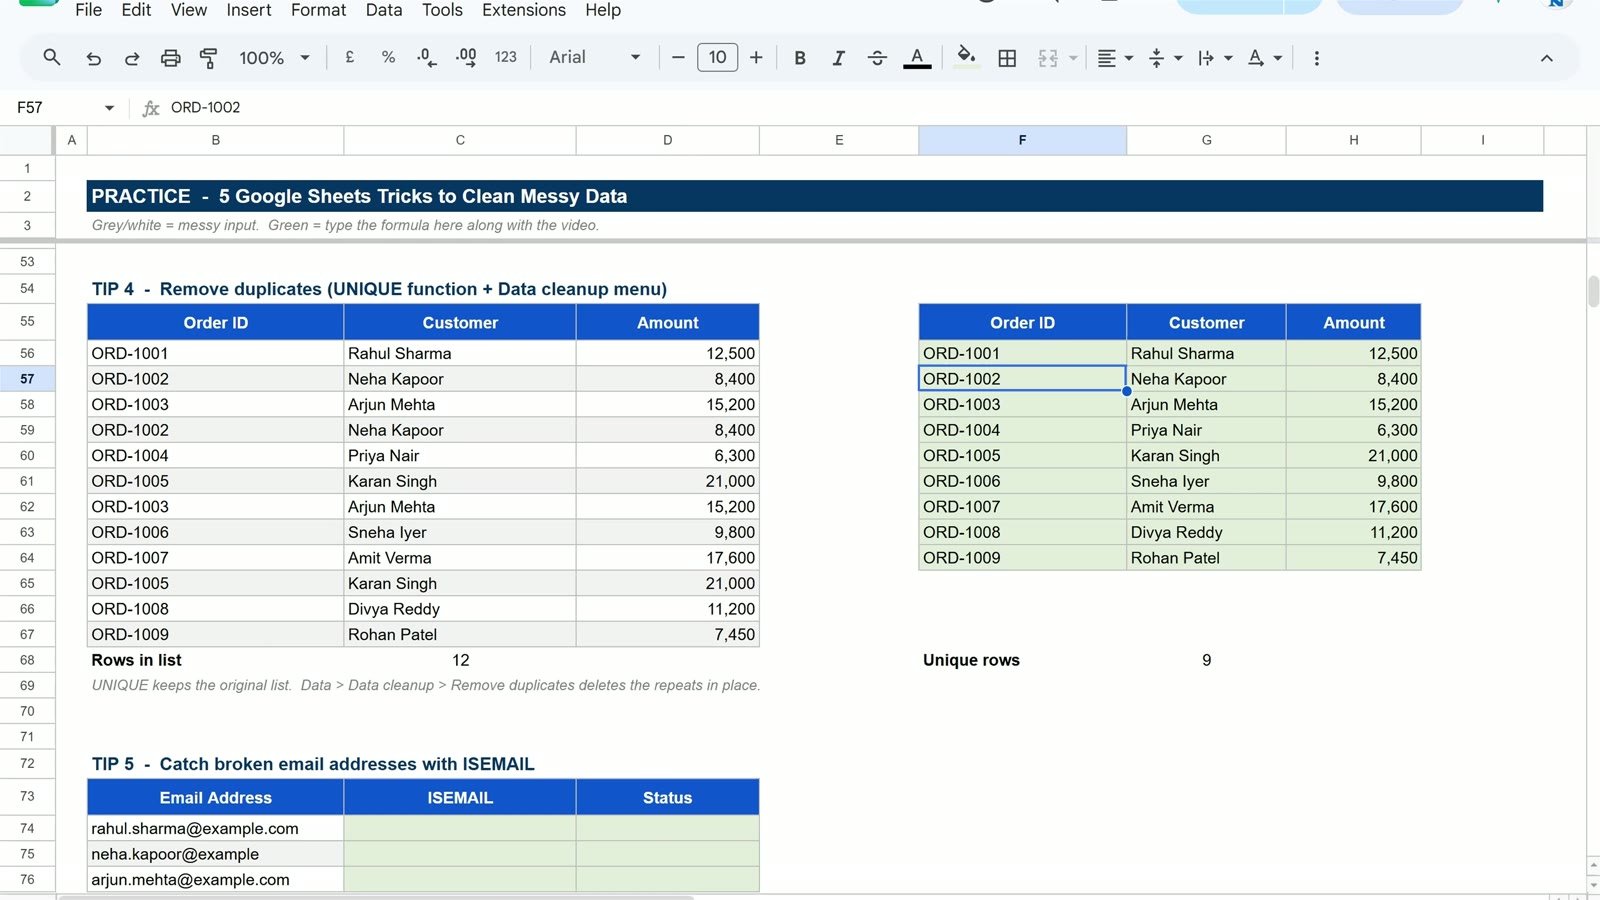Click the Status header cell
The width and height of the screenshot is (1600, 900).
click(x=667, y=797)
